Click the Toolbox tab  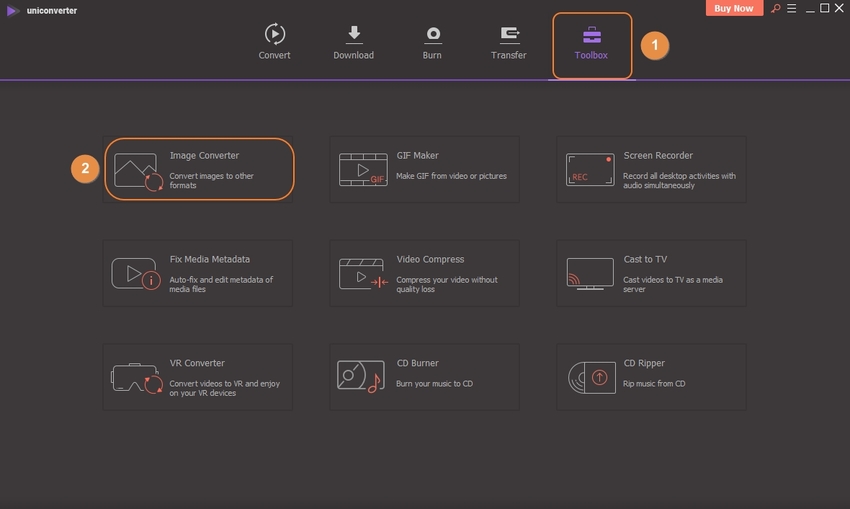pyautogui.click(x=591, y=44)
